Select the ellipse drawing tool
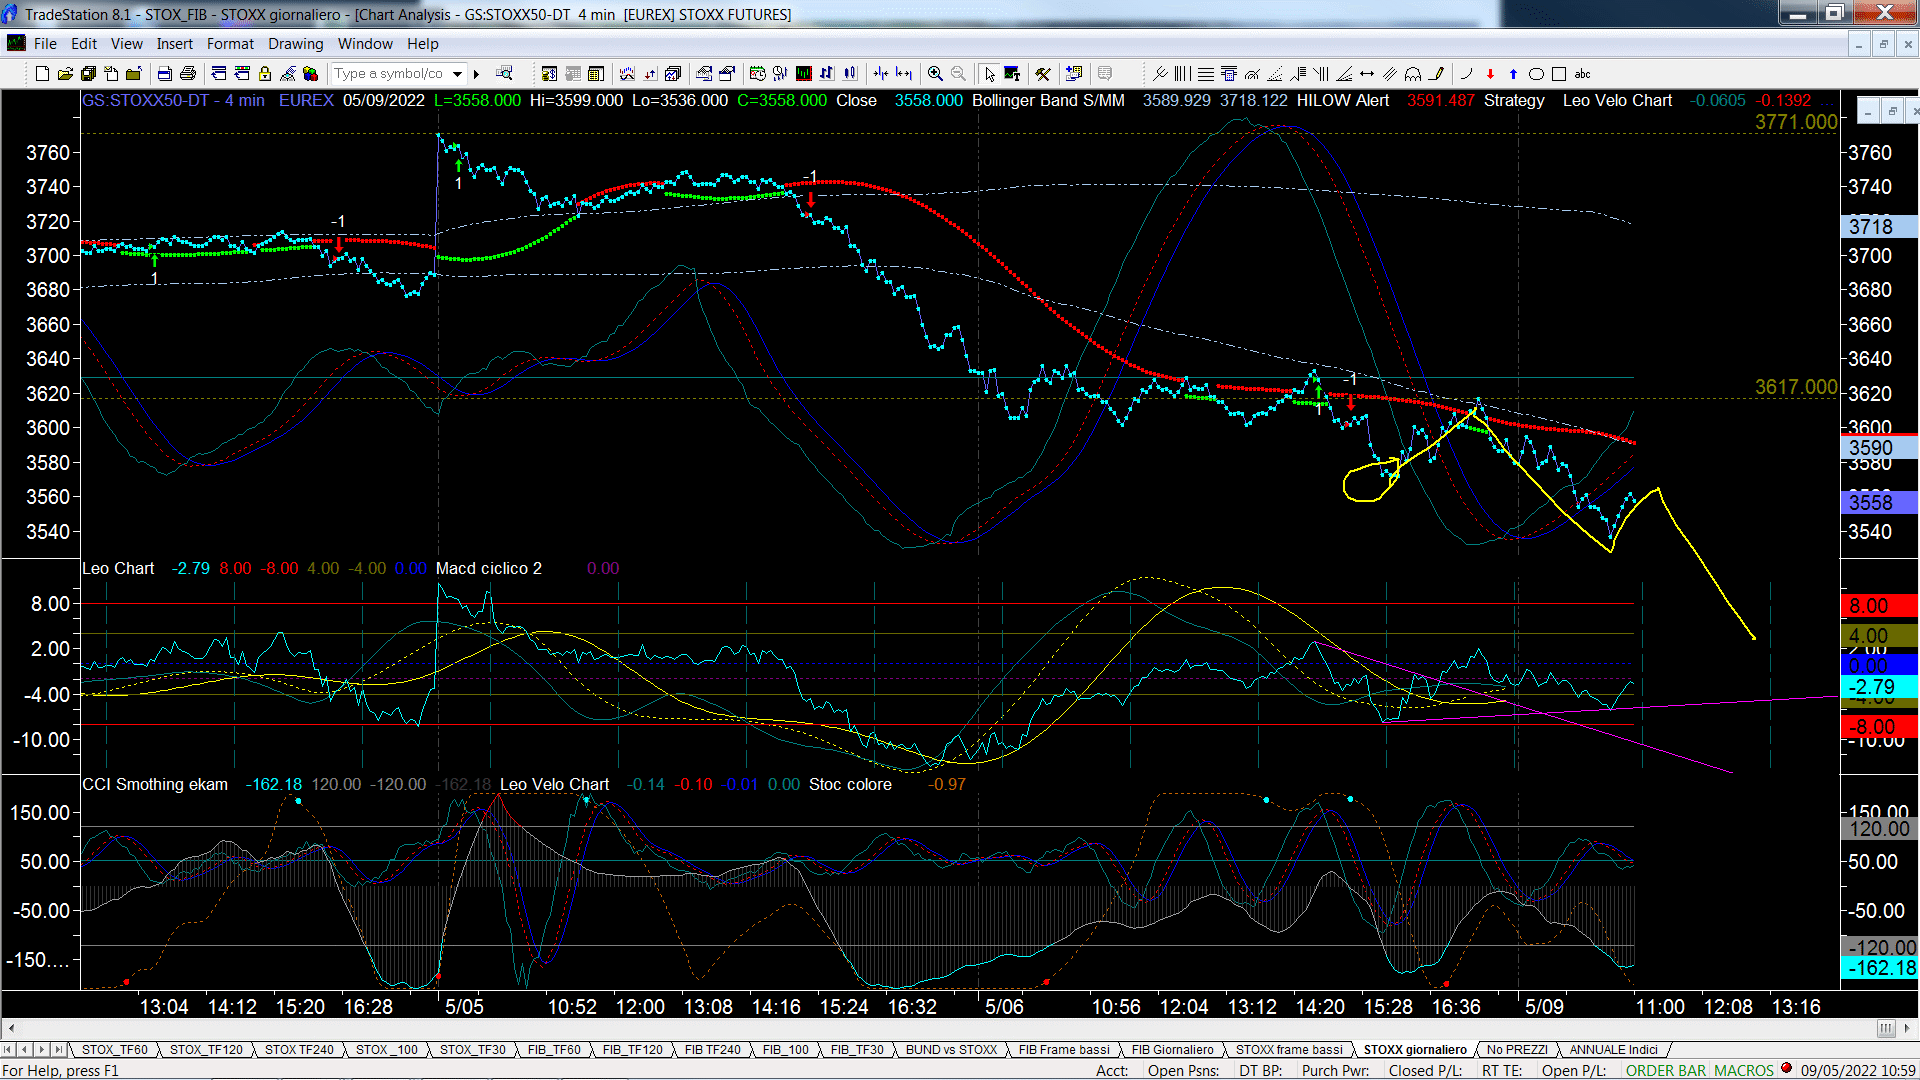 [x=1536, y=73]
